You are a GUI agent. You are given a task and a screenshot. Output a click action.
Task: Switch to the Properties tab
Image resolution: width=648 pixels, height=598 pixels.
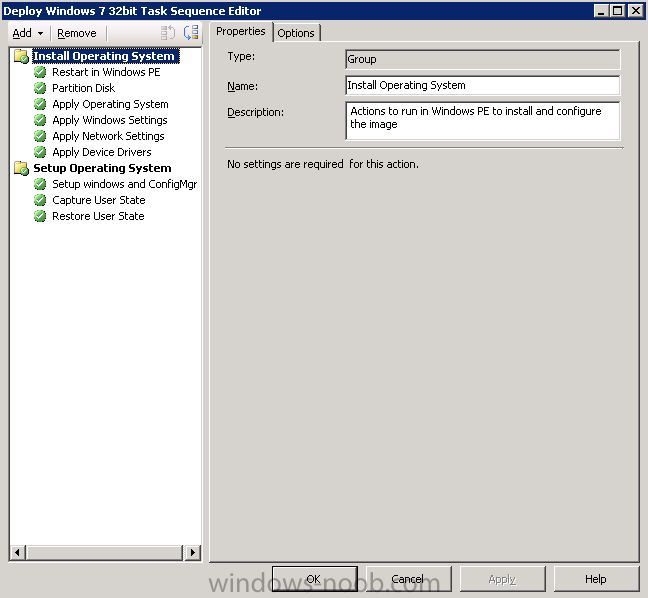[241, 31]
